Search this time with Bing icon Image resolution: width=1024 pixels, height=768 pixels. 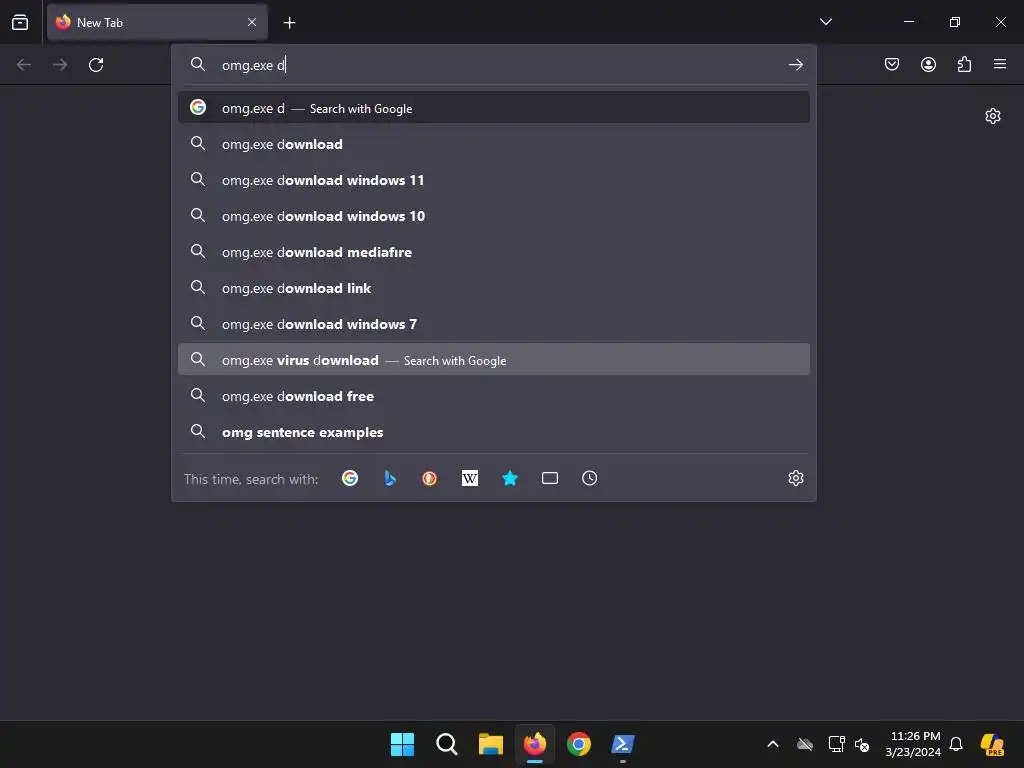point(390,478)
